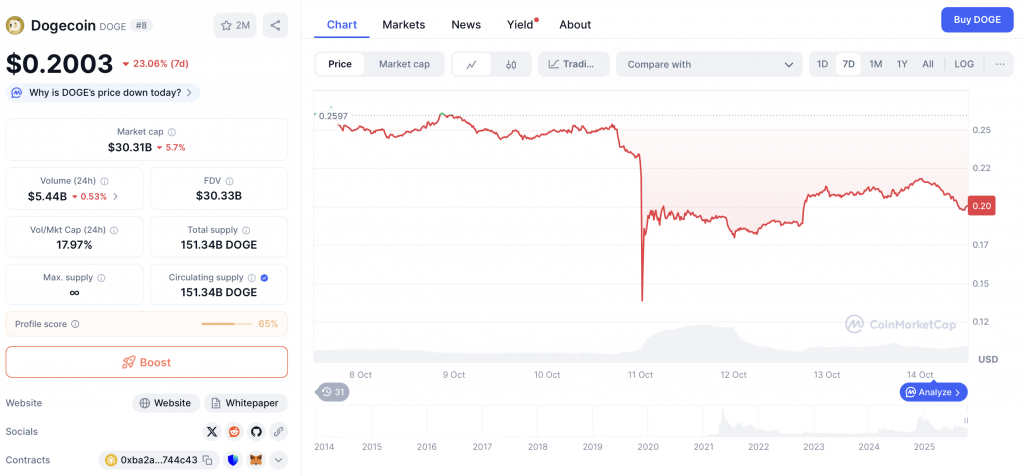Screen dimensions: 1024x476
Task: Select the 1D time range
Action: [x=822, y=64]
